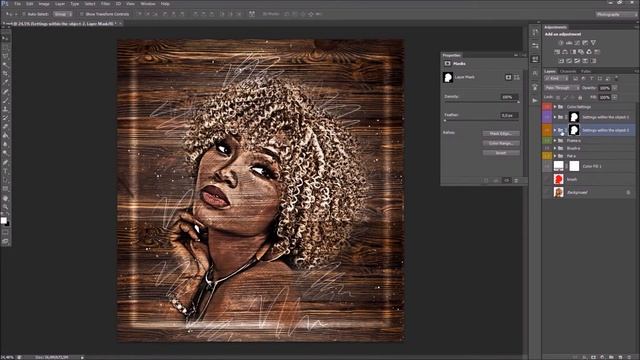Image resolution: width=640 pixels, height=360 pixels.
Task: Show the brush layer
Action: coord(547,179)
